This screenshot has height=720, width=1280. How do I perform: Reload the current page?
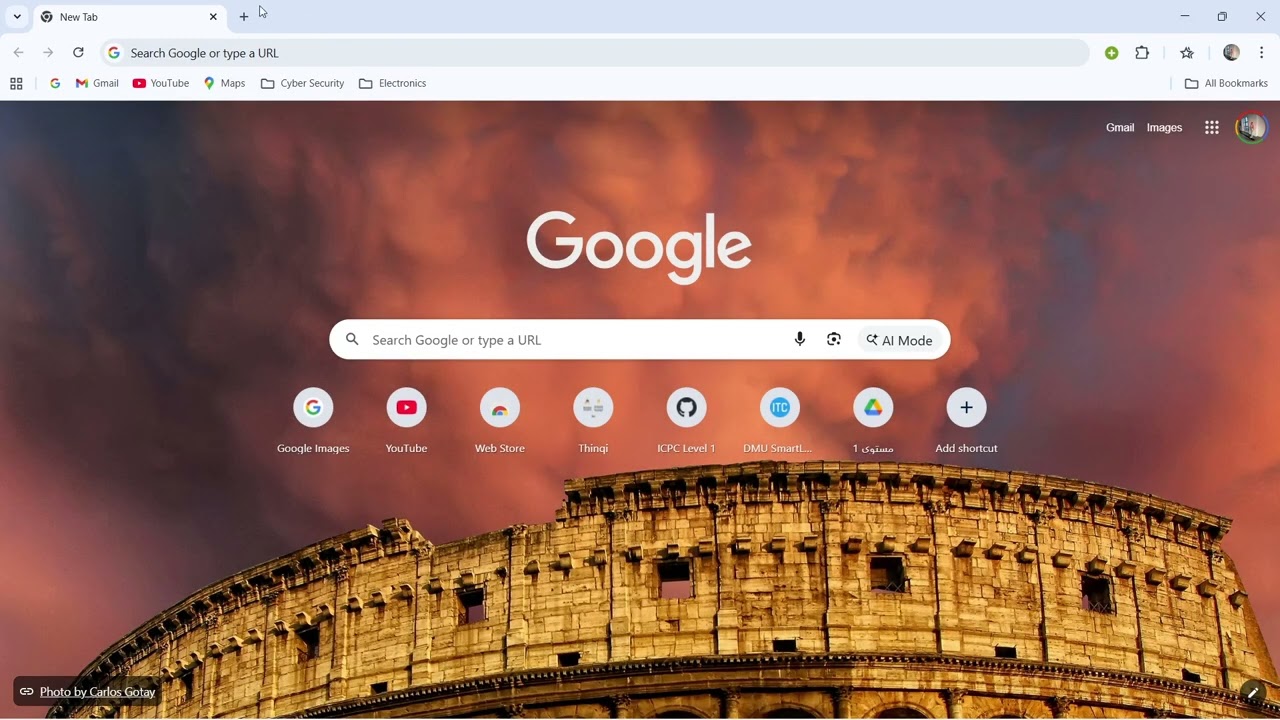[x=78, y=53]
